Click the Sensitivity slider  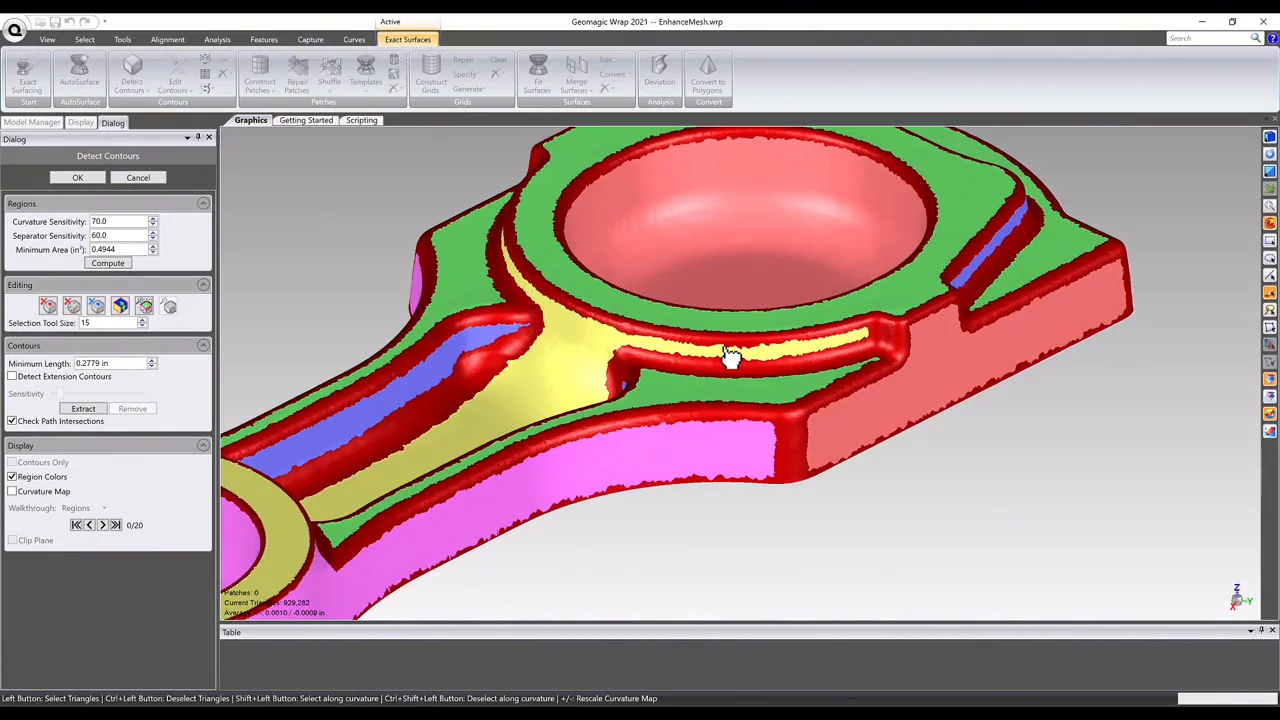coord(58,394)
